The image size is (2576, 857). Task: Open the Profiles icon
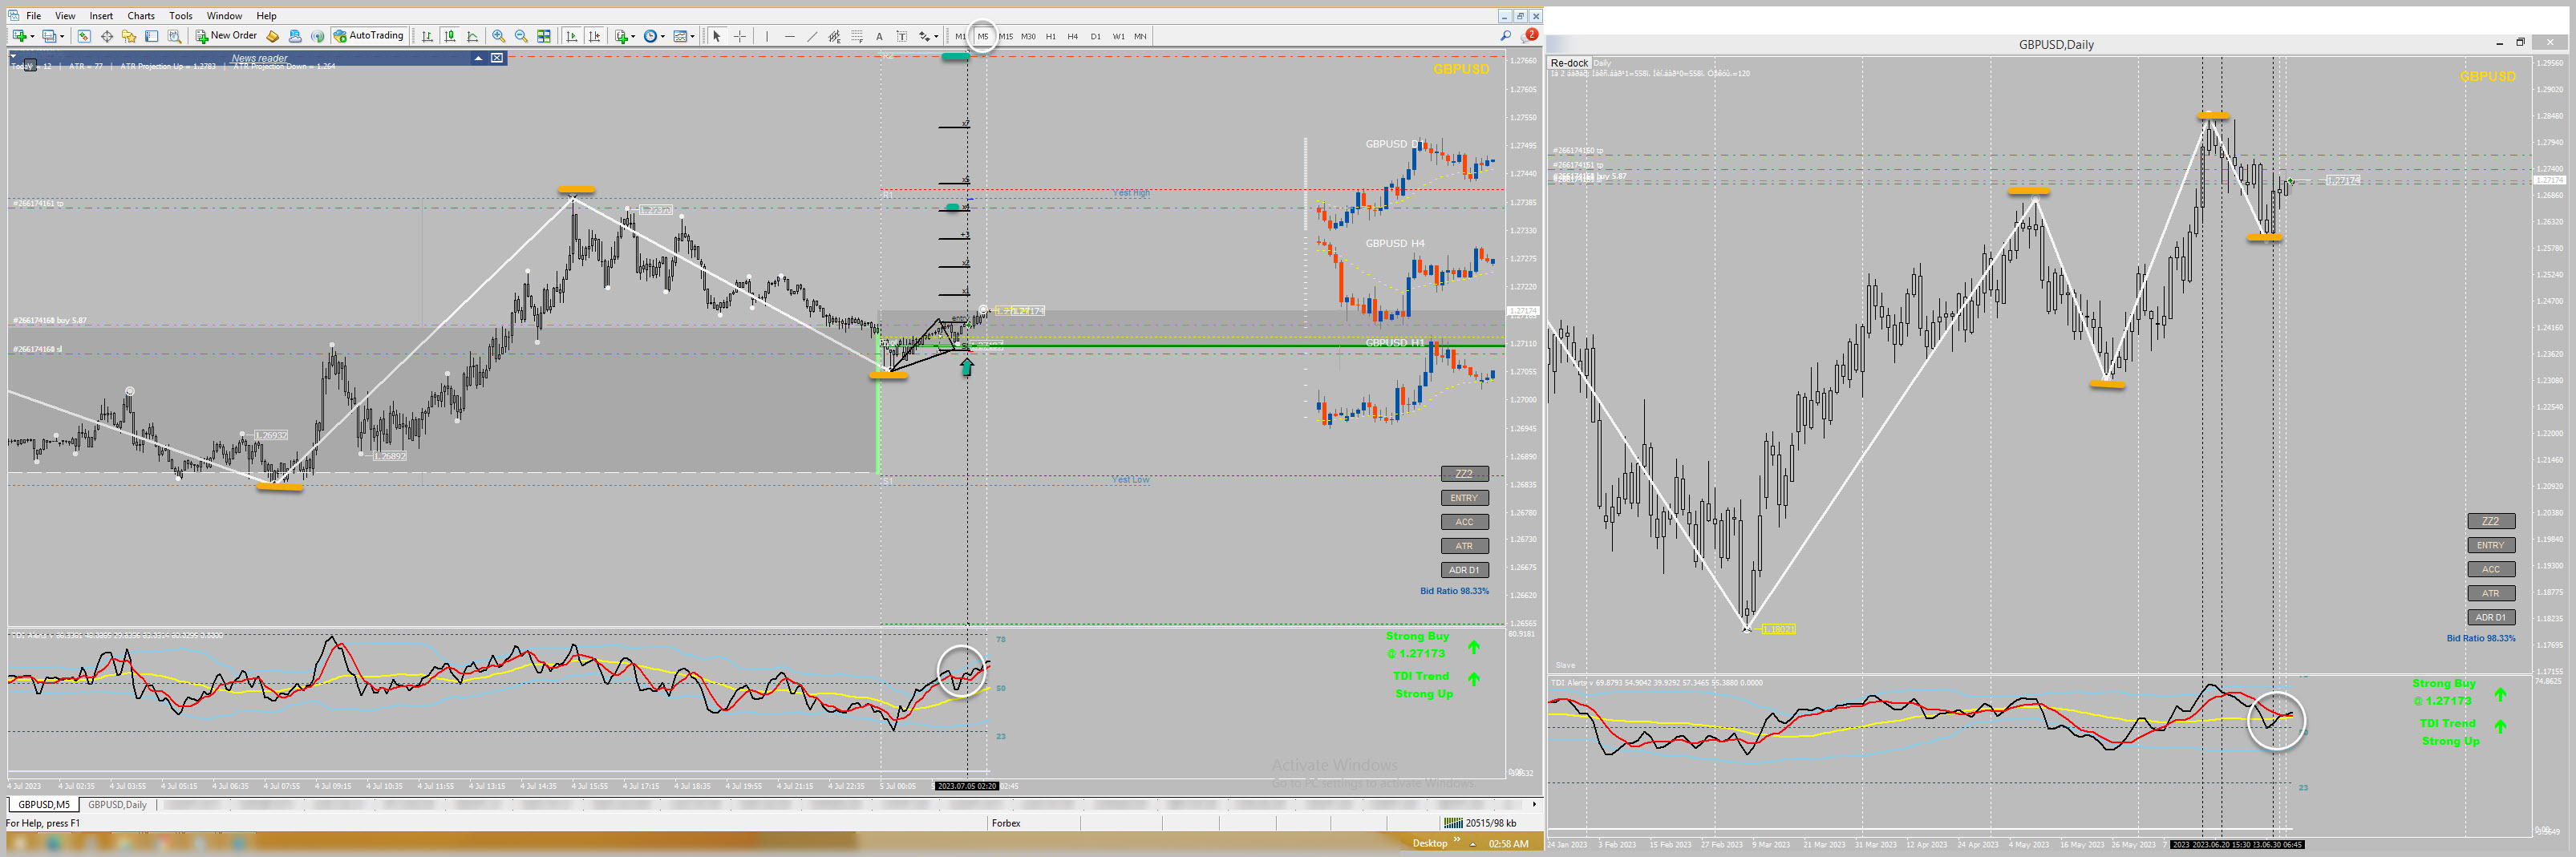[48, 36]
